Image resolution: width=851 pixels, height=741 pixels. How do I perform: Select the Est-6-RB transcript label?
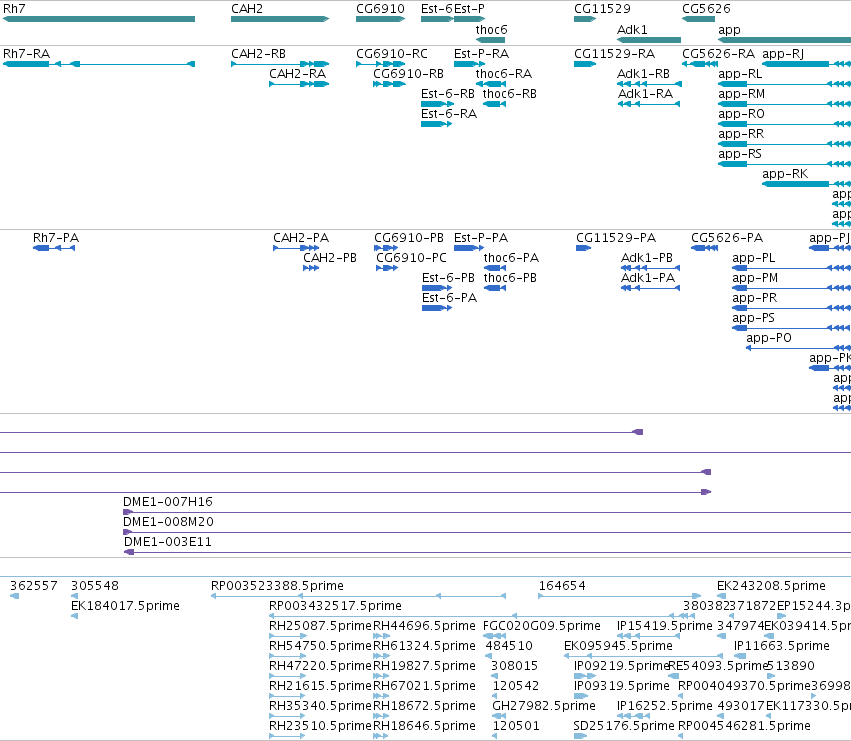[x=448, y=94]
